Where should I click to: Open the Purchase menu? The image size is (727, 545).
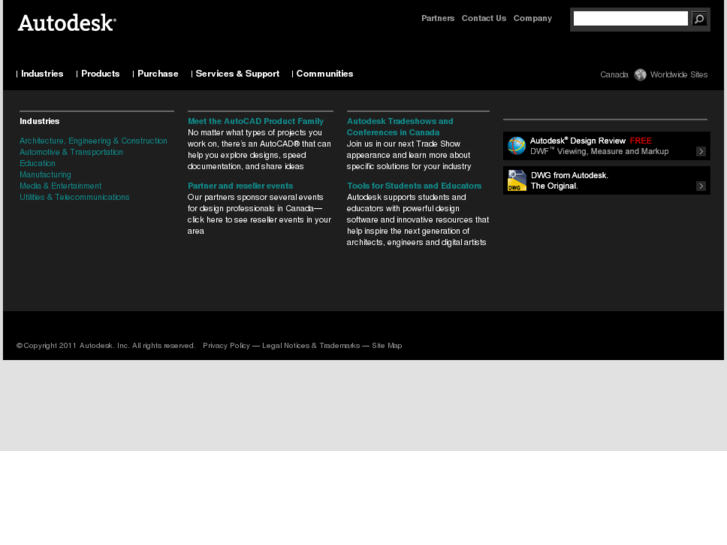point(158,74)
